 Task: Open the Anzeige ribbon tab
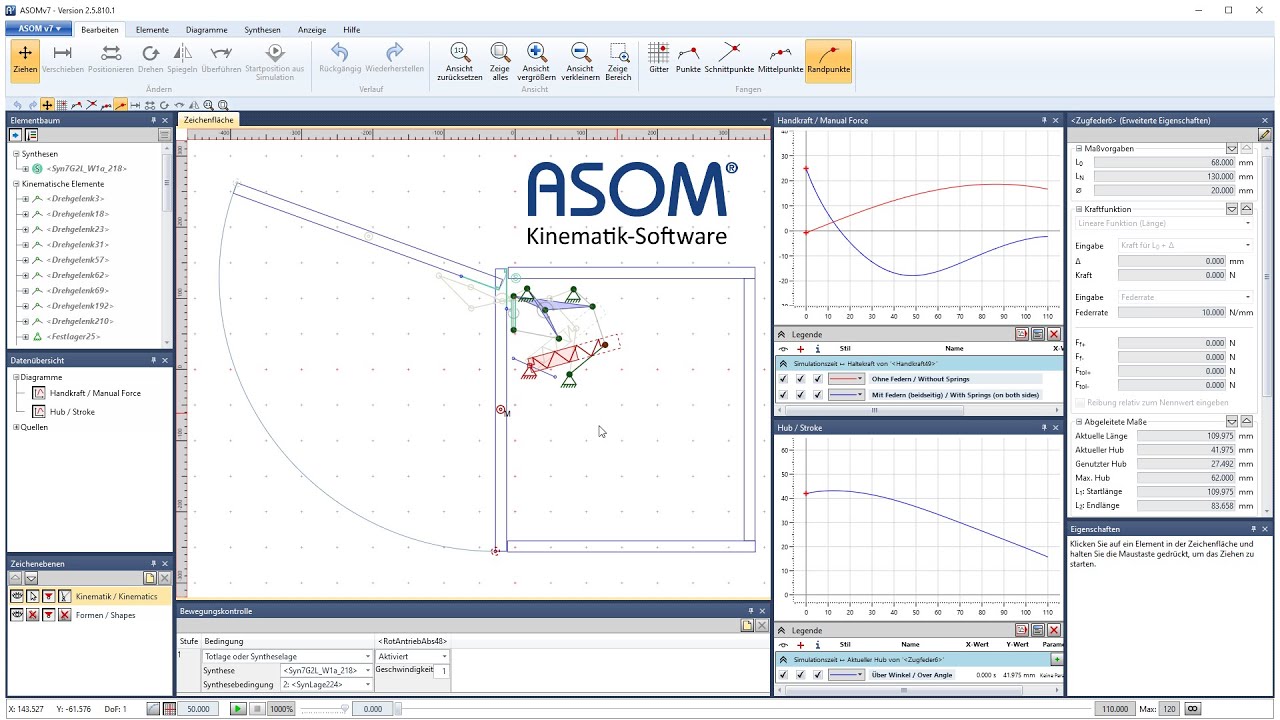[x=312, y=30]
